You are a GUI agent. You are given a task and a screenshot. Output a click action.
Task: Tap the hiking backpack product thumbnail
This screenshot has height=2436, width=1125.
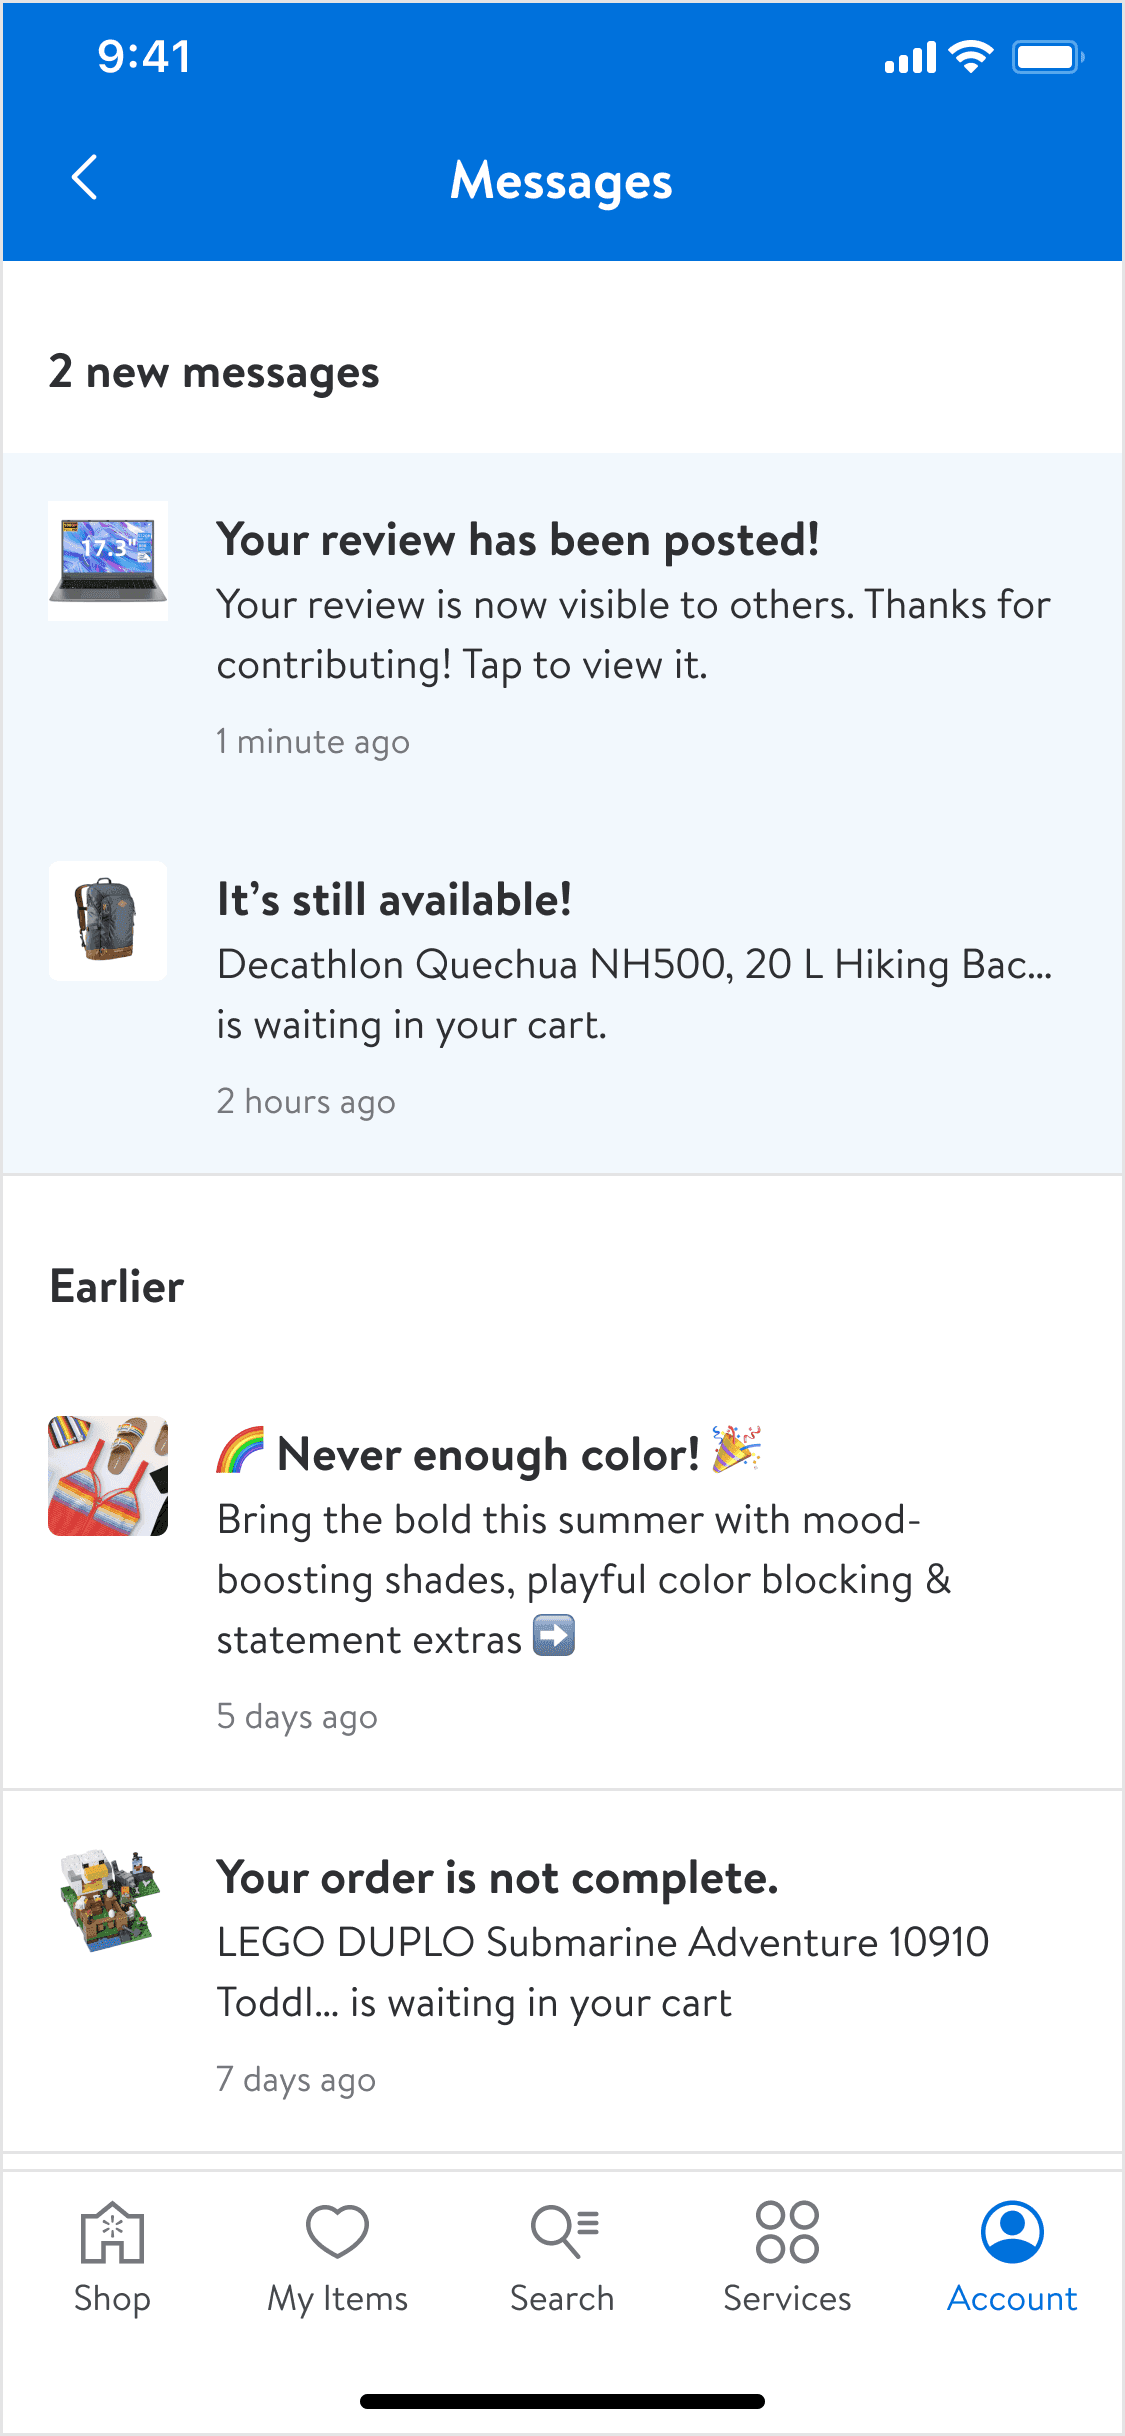(108, 921)
